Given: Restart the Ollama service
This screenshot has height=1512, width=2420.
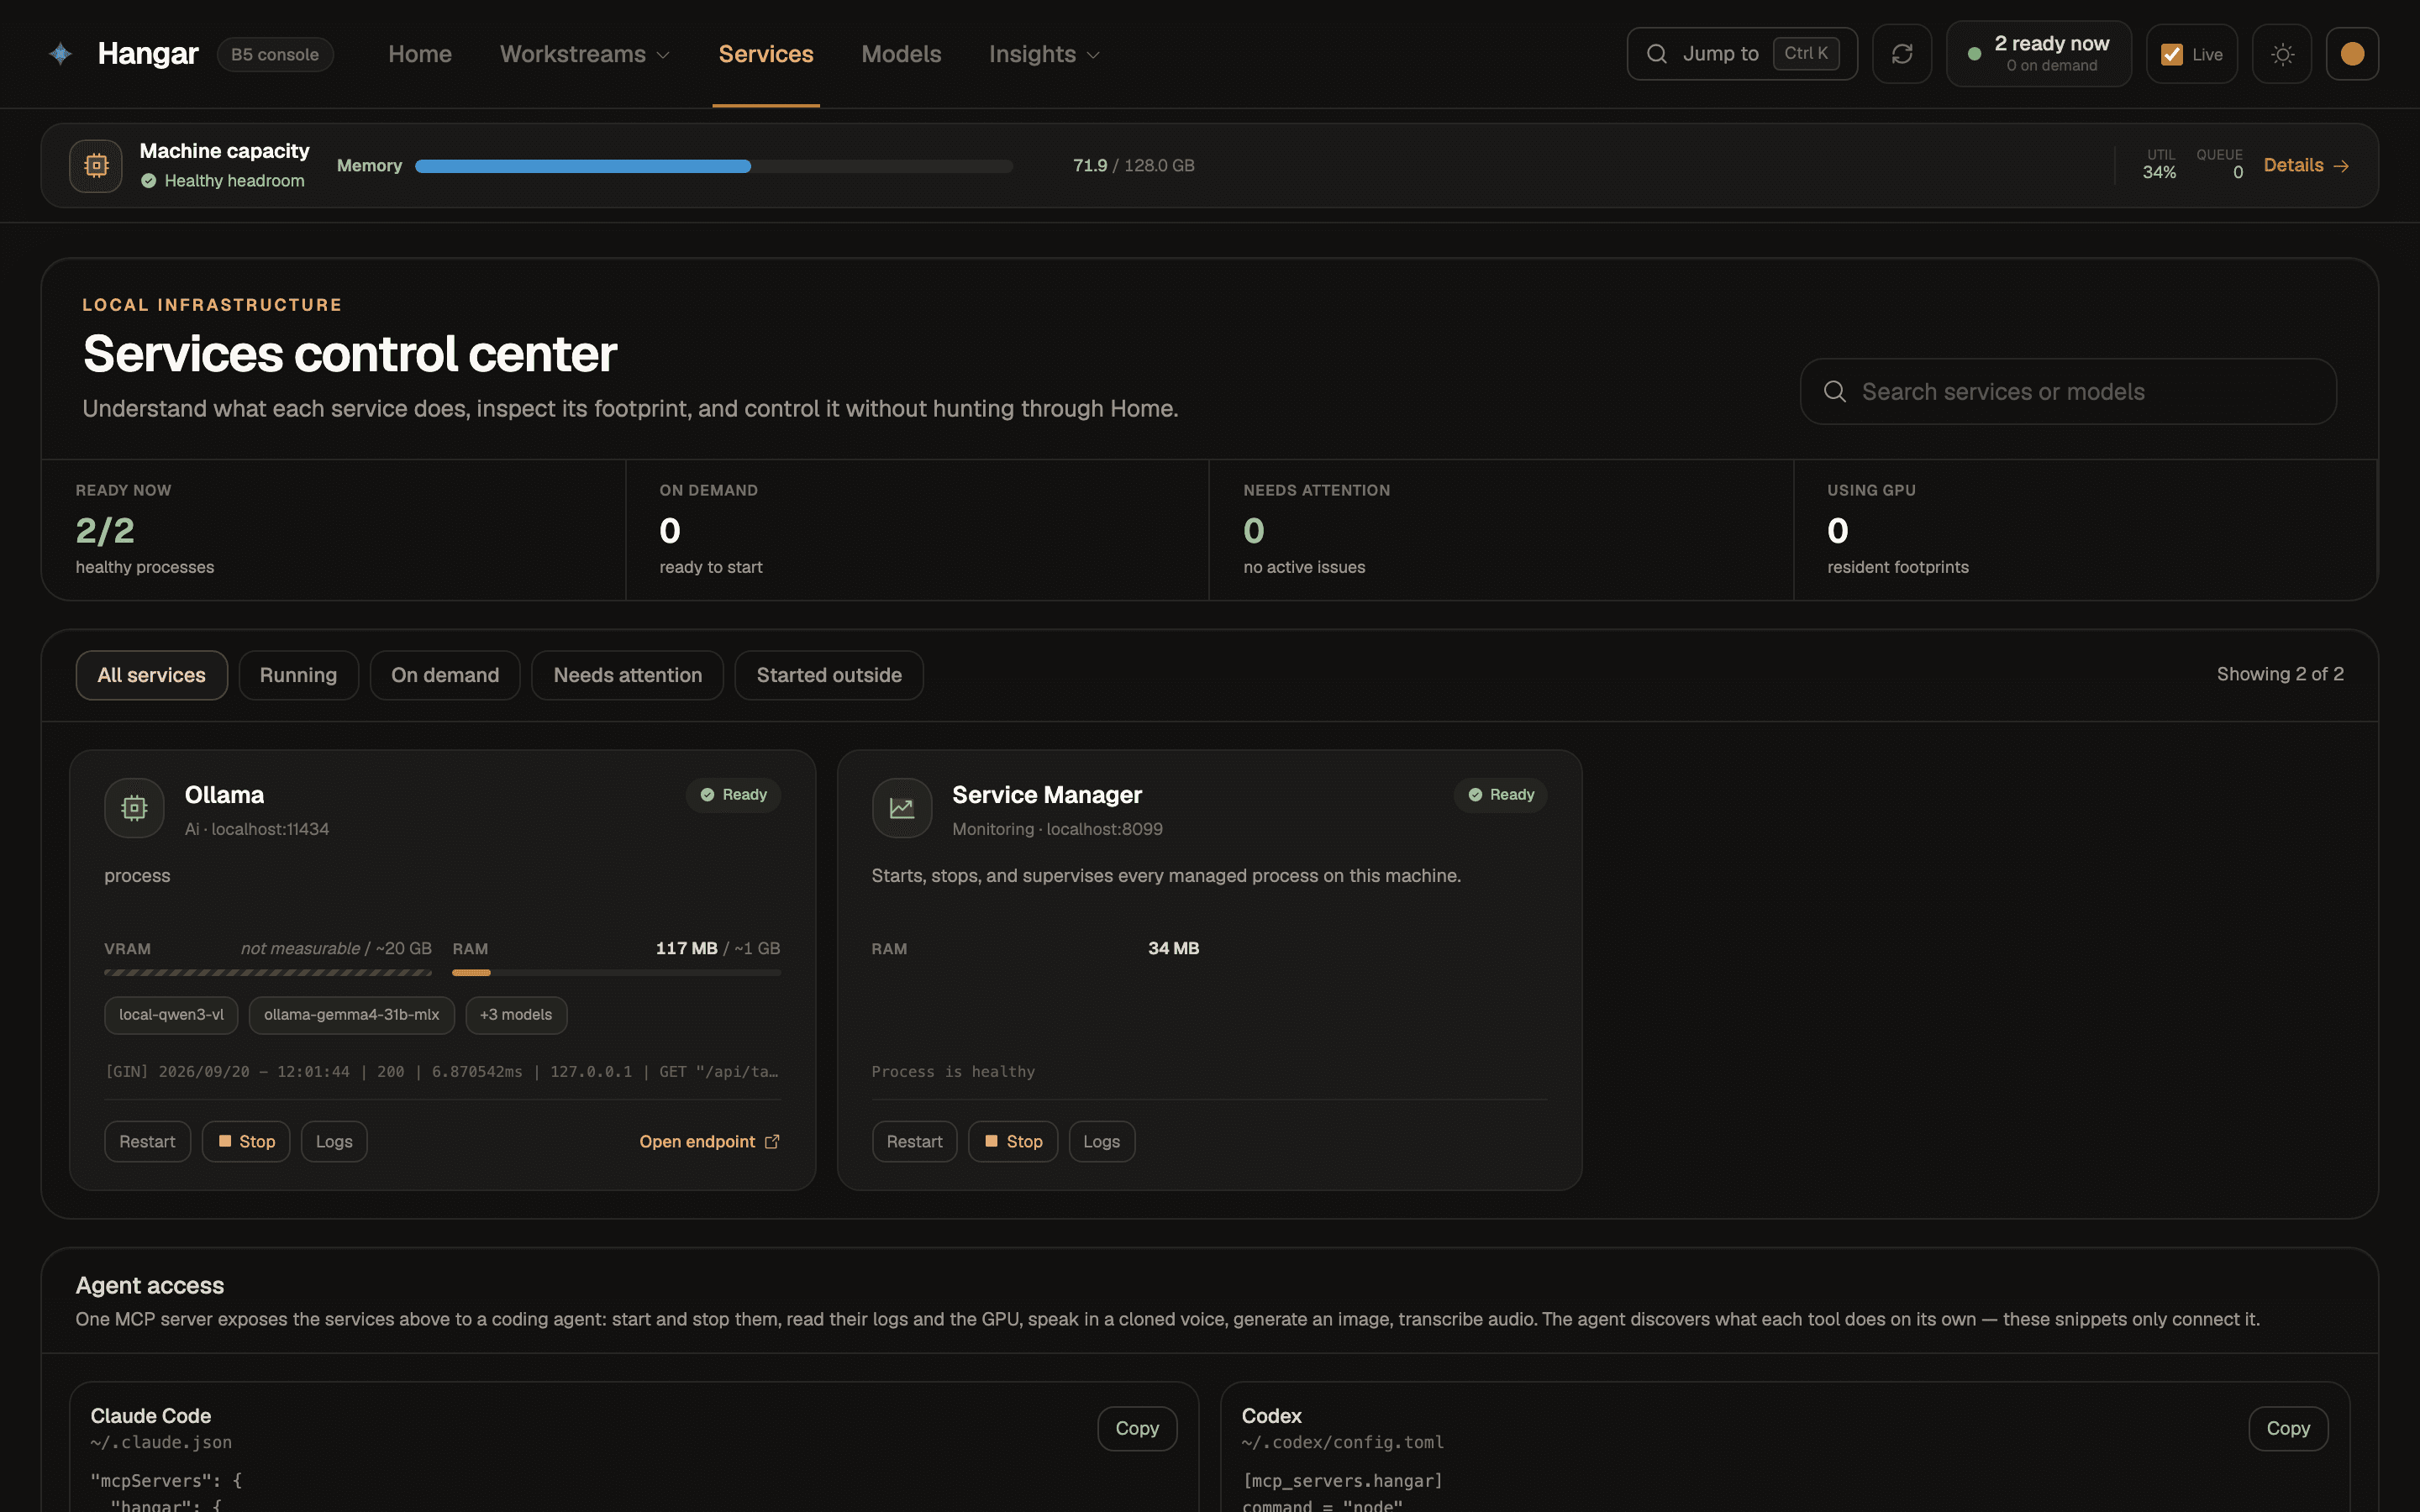Looking at the screenshot, I should tap(147, 1141).
